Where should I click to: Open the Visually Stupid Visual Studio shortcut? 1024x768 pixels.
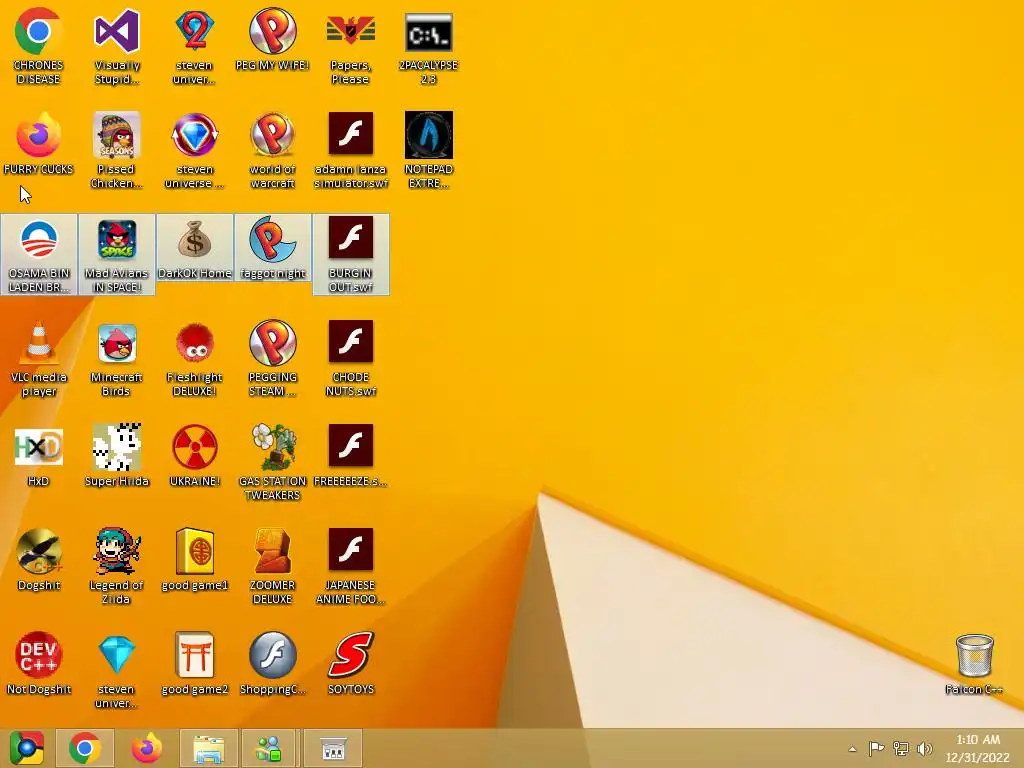click(117, 47)
